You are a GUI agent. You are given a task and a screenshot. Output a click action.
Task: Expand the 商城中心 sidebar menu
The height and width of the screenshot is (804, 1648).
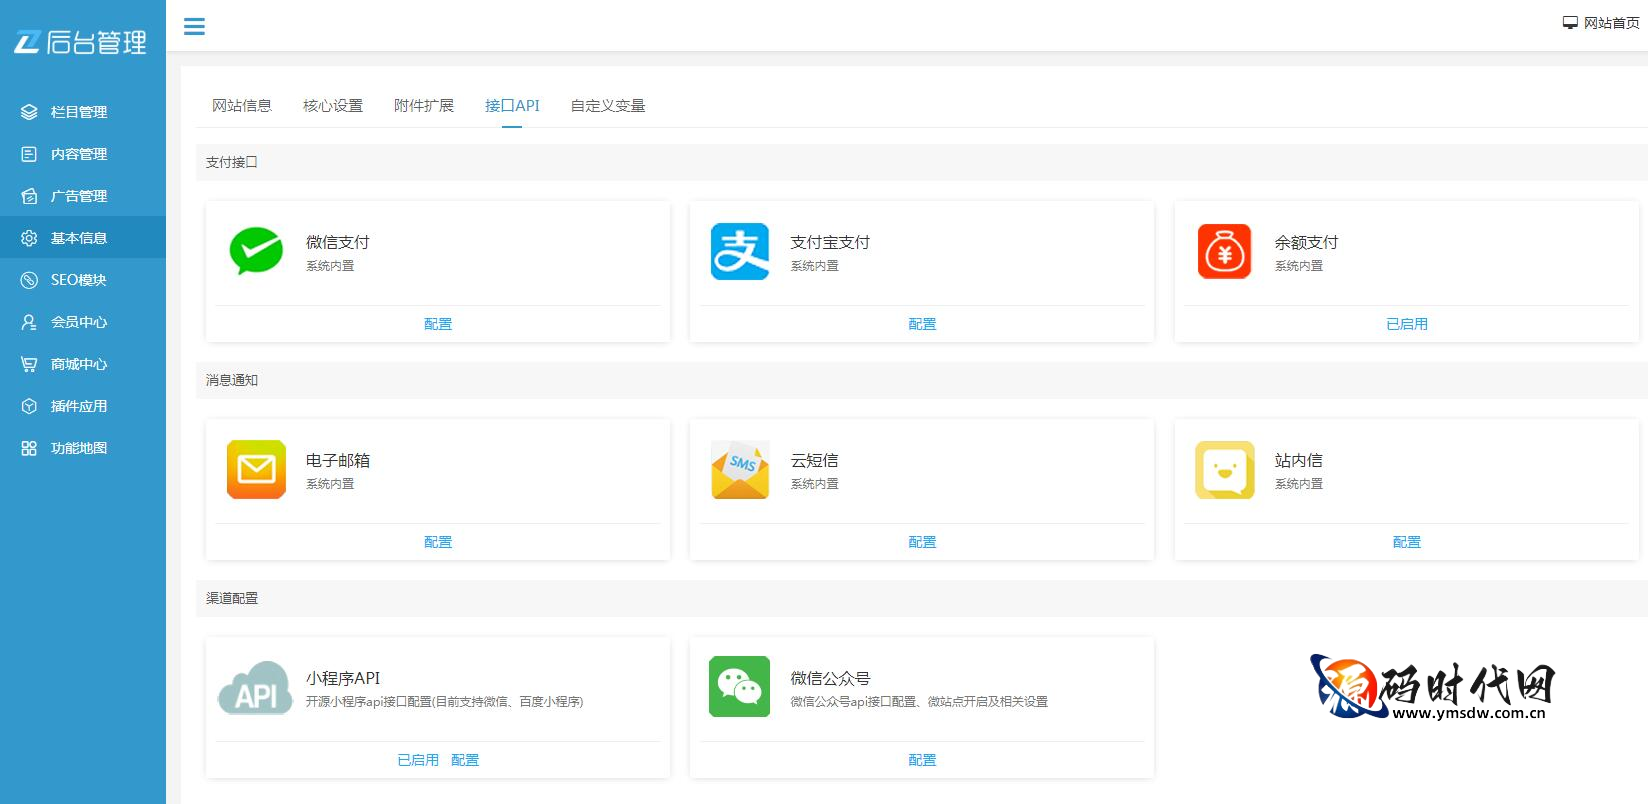coord(79,364)
